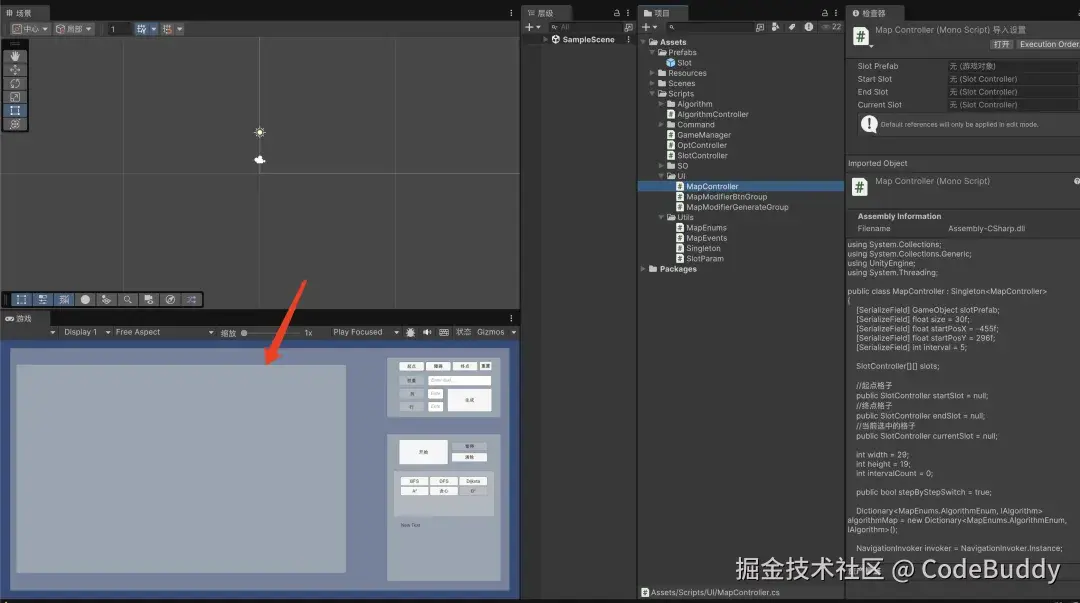Screen dimensions: 1080x603
Task: Select the combined Transform tool
Action: pyautogui.click(x=15, y=124)
